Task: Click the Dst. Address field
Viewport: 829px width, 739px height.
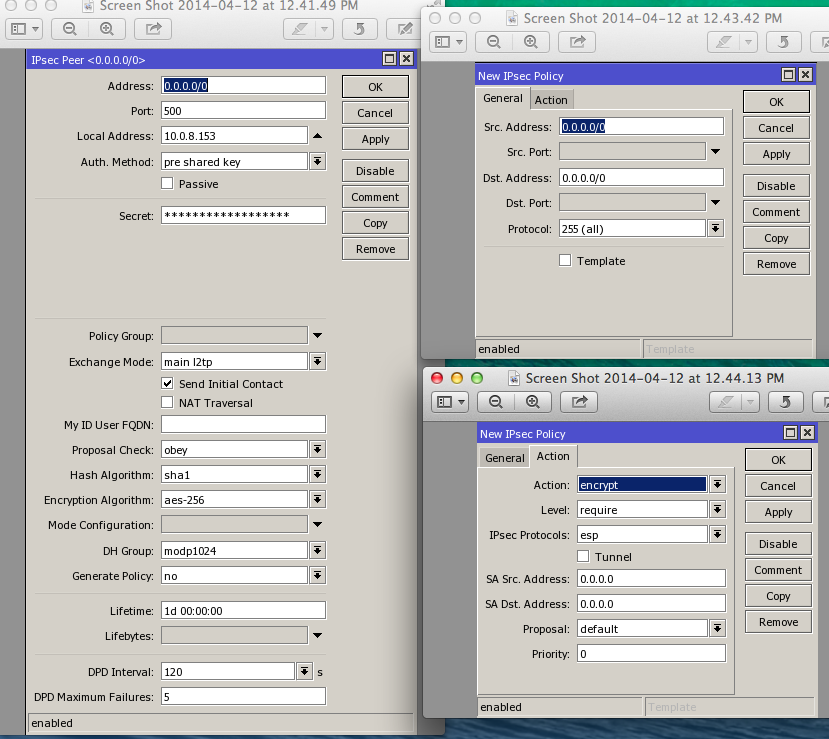Action: coord(641,178)
